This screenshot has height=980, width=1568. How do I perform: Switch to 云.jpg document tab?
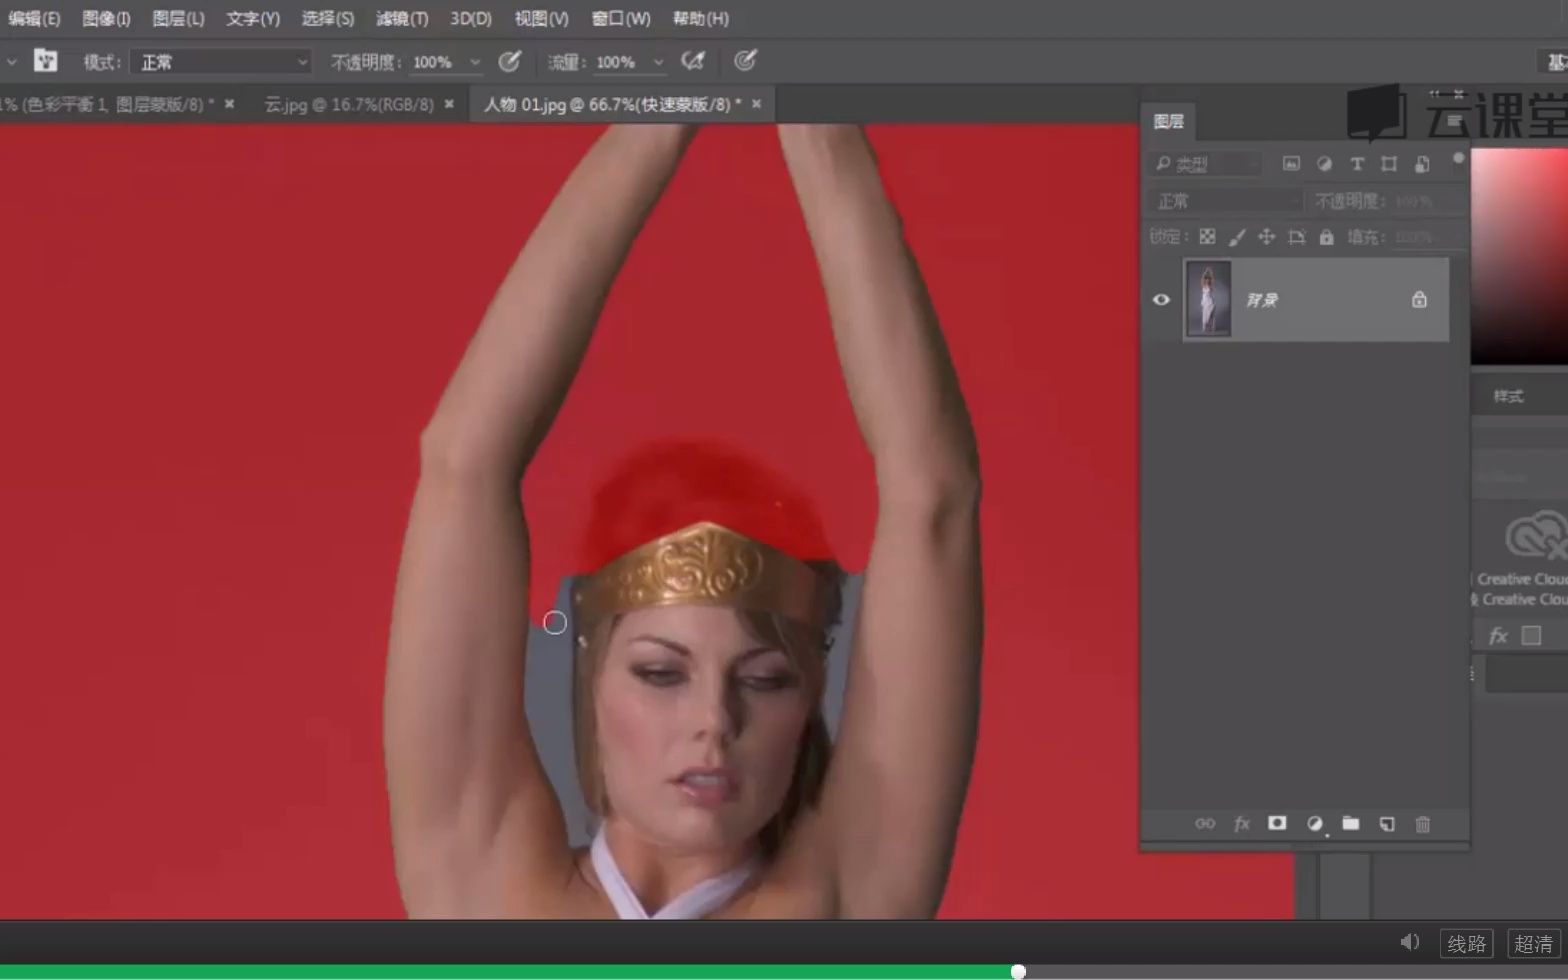point(349,104)
